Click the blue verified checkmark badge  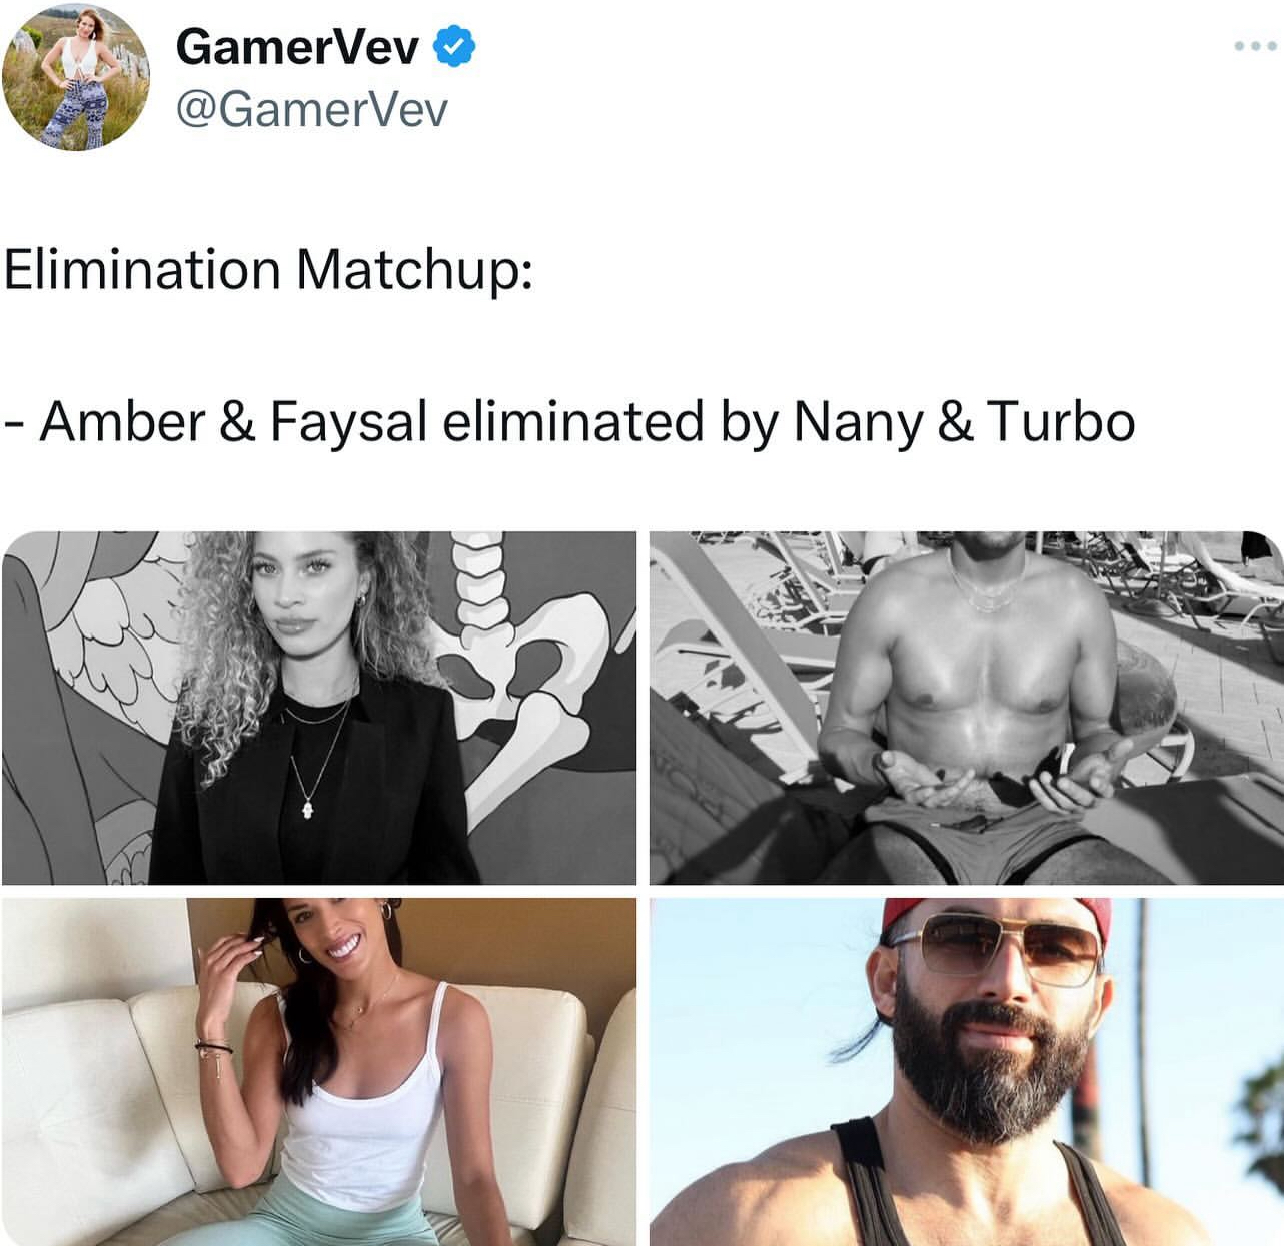click(x=454, y=46)
